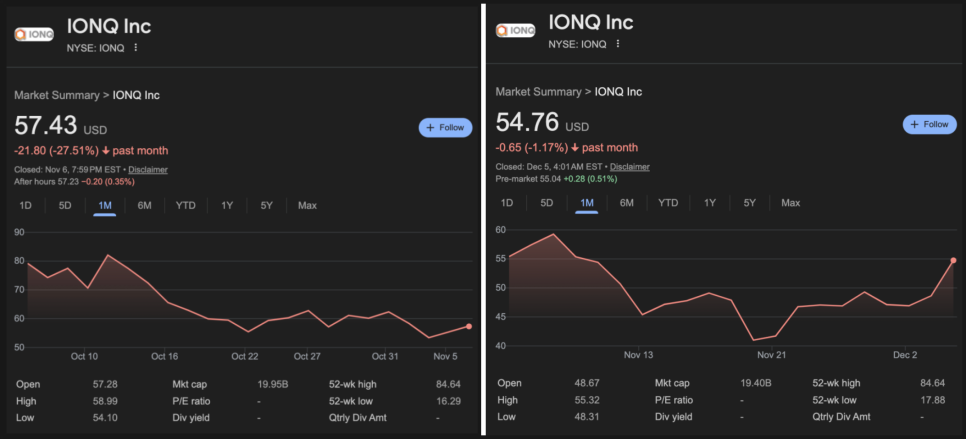Open Disclaimer link next to Dec 5 close
966x439 pixels.
point(630,166)
